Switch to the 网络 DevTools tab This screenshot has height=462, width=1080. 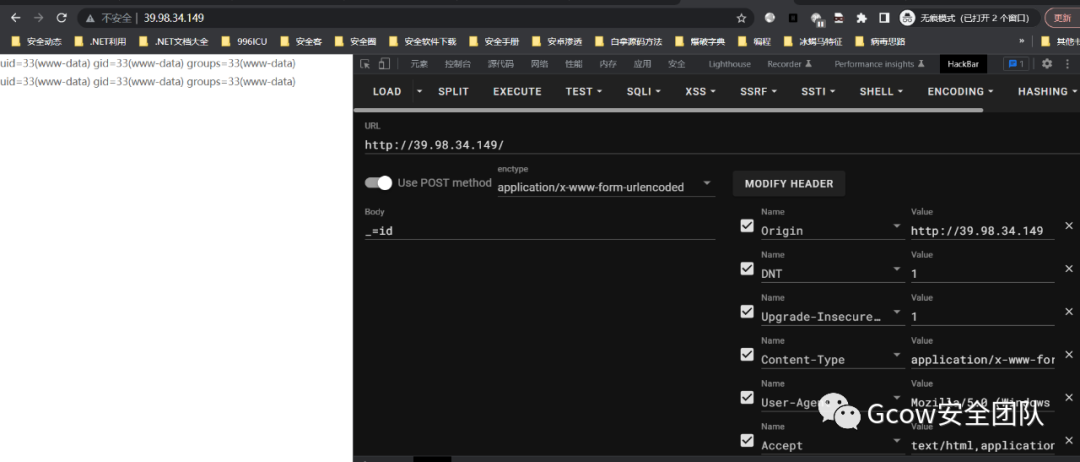539,64
